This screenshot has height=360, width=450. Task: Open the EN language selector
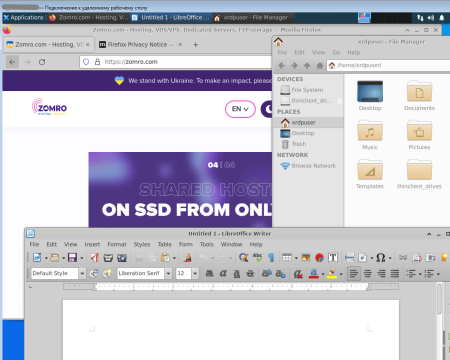coord(240,109)
